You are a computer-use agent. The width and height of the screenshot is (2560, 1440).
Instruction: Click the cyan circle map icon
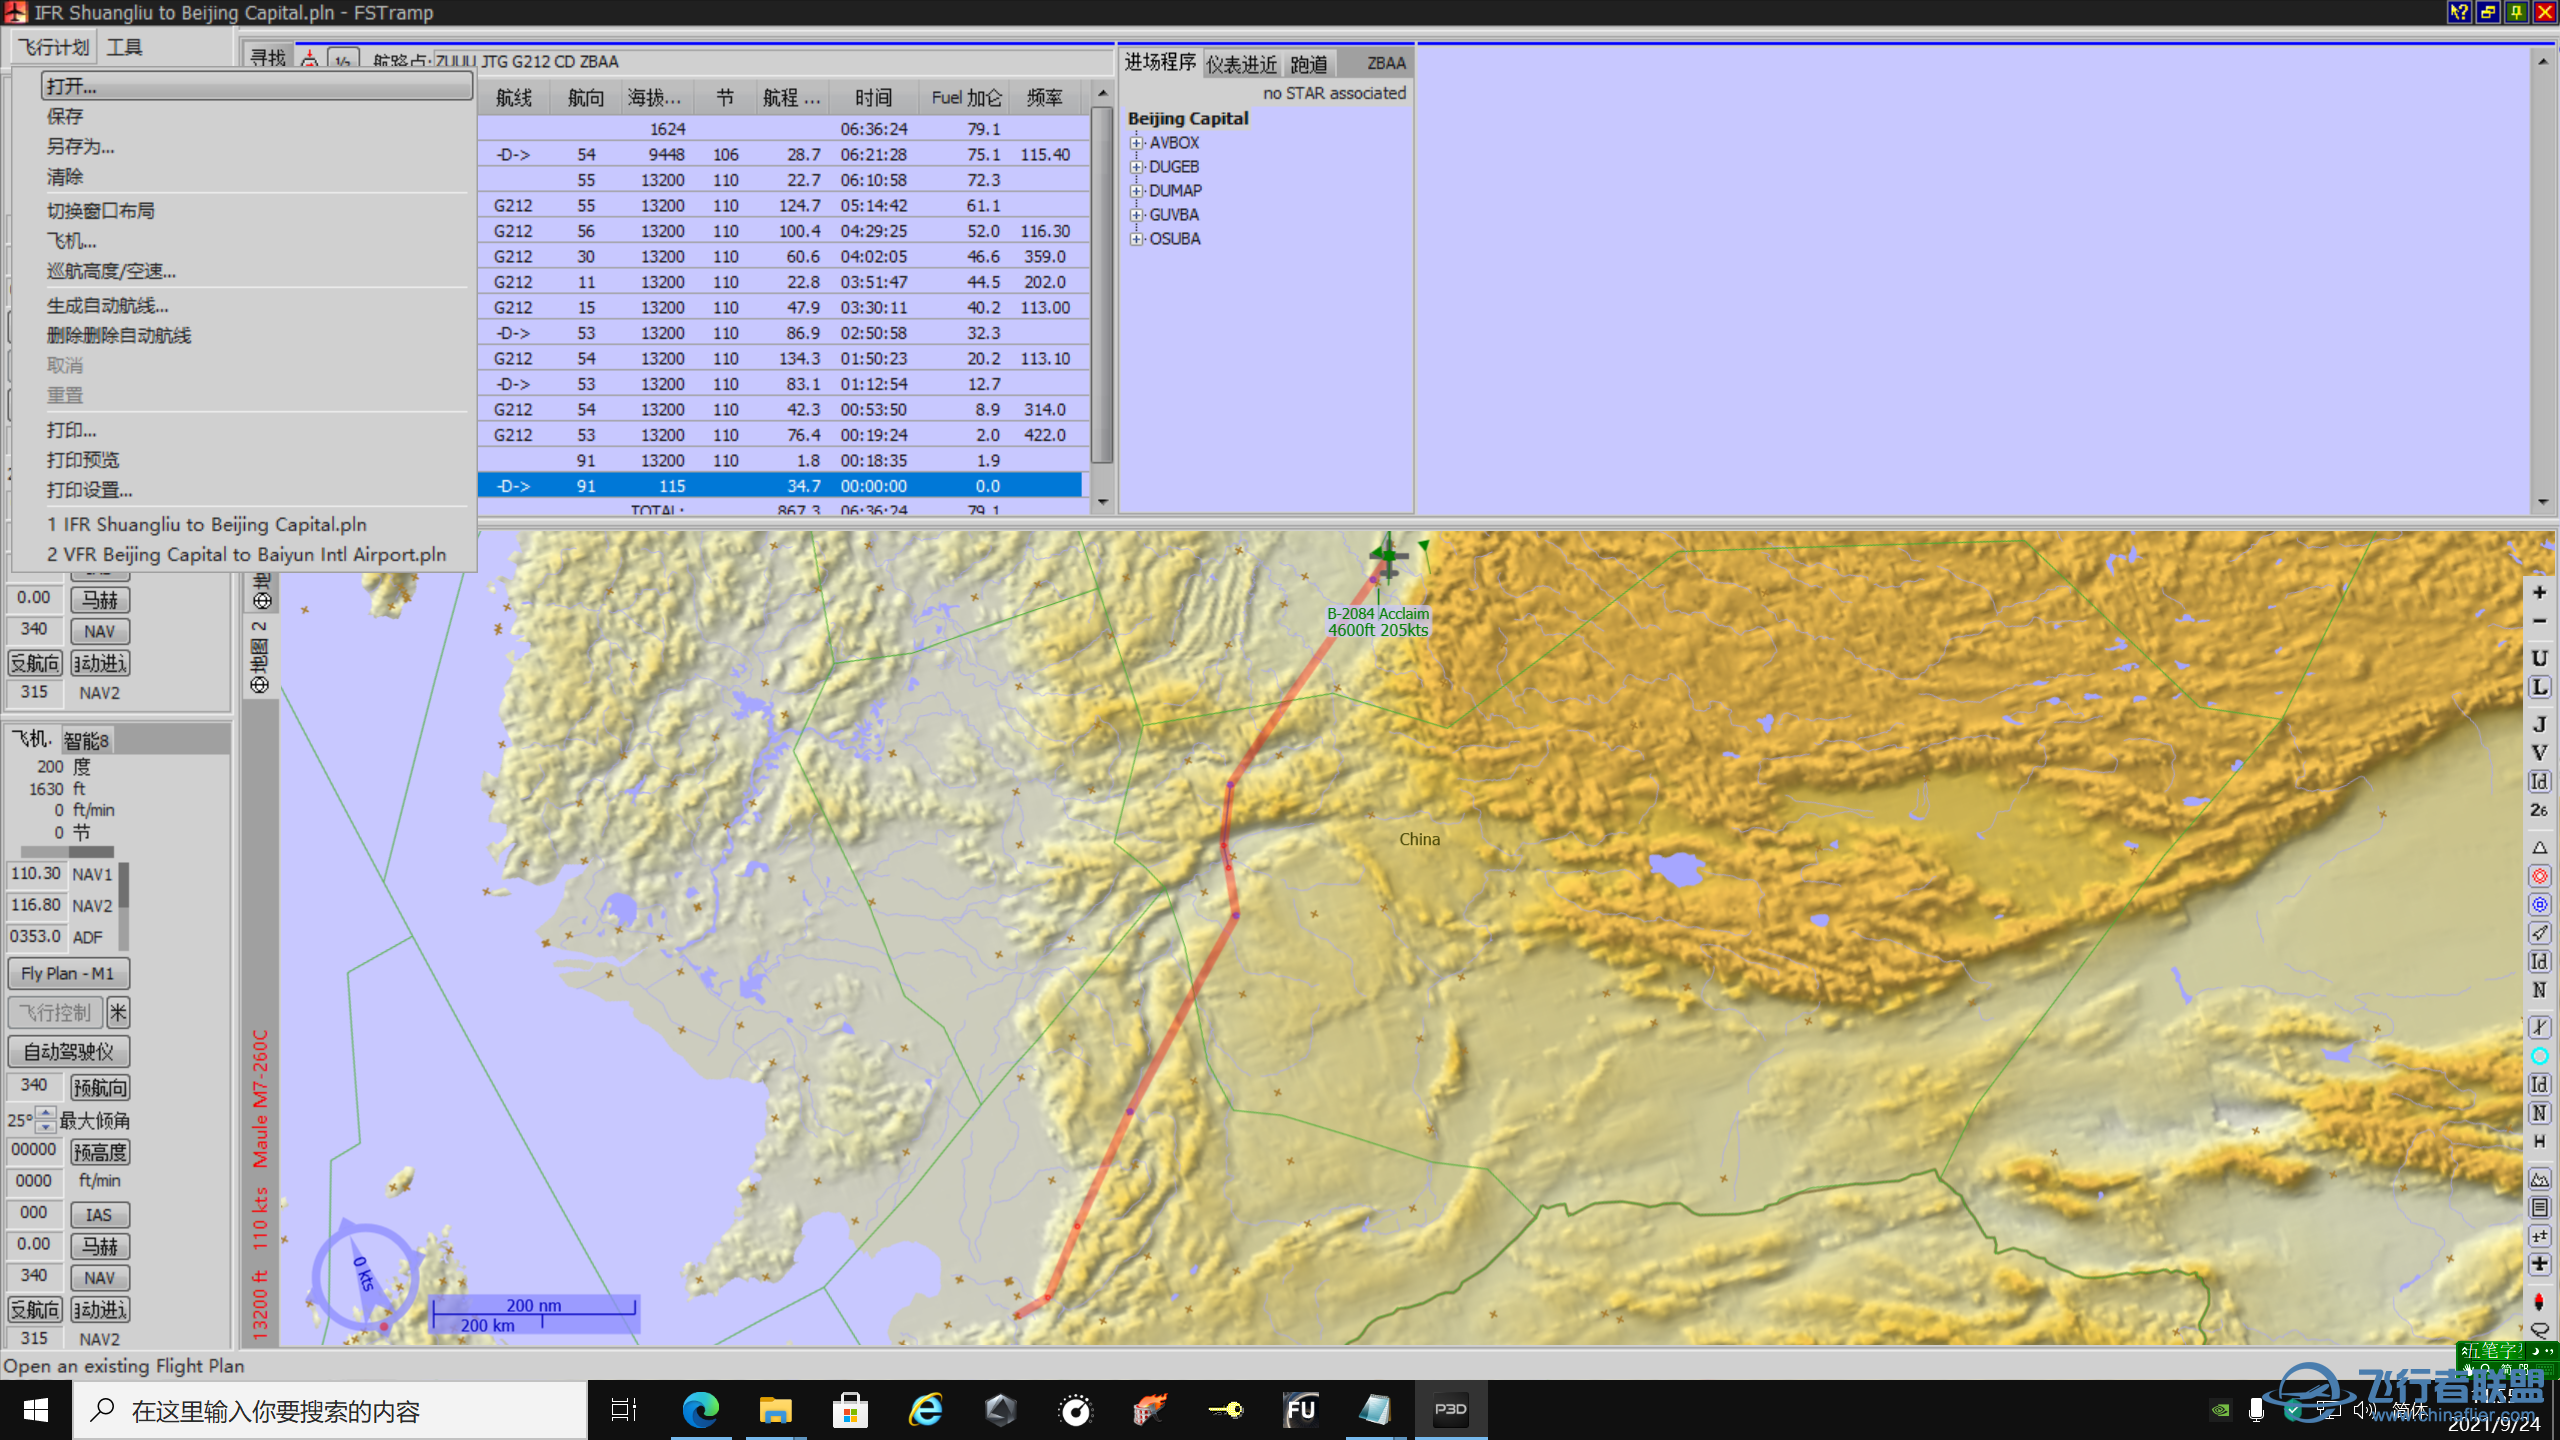[2539, 1056]
